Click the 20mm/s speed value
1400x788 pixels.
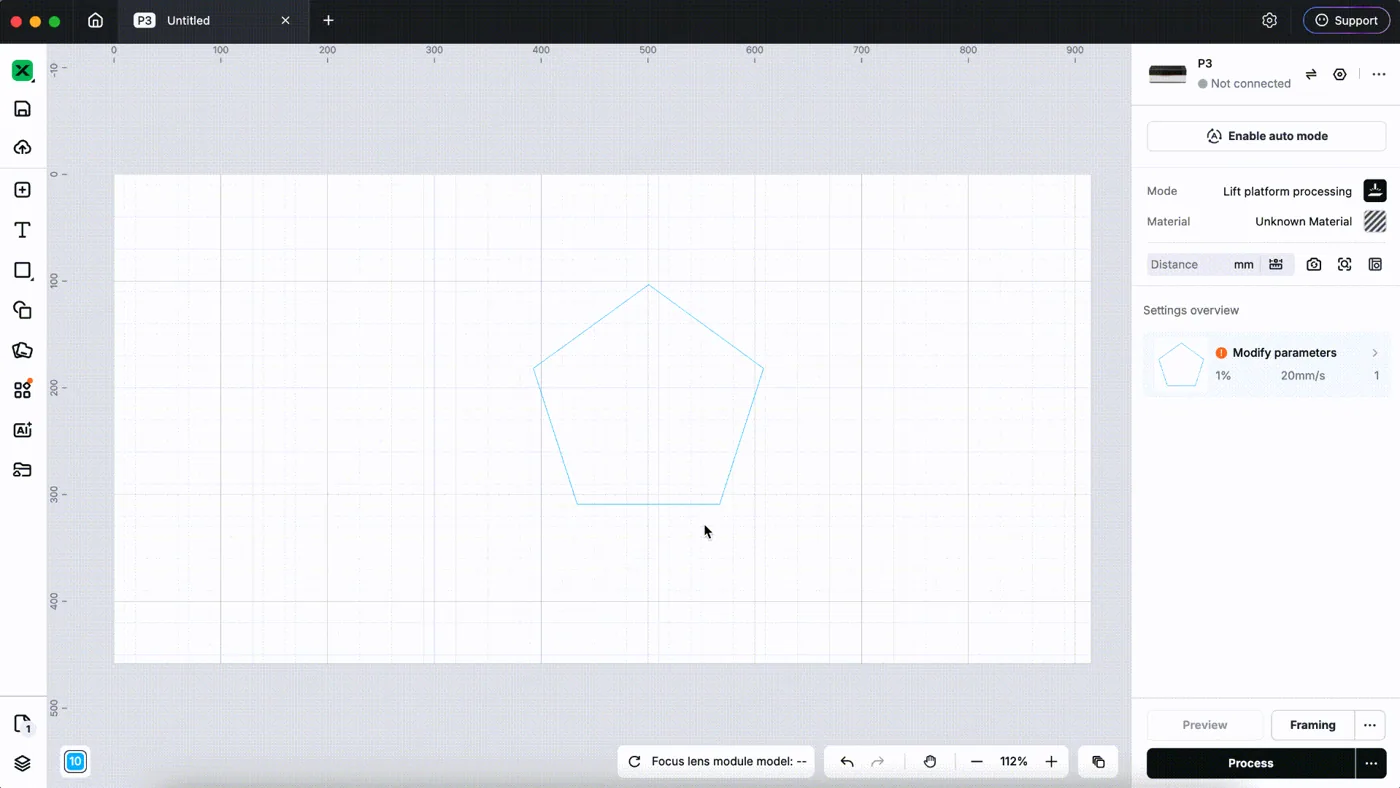1303,376
